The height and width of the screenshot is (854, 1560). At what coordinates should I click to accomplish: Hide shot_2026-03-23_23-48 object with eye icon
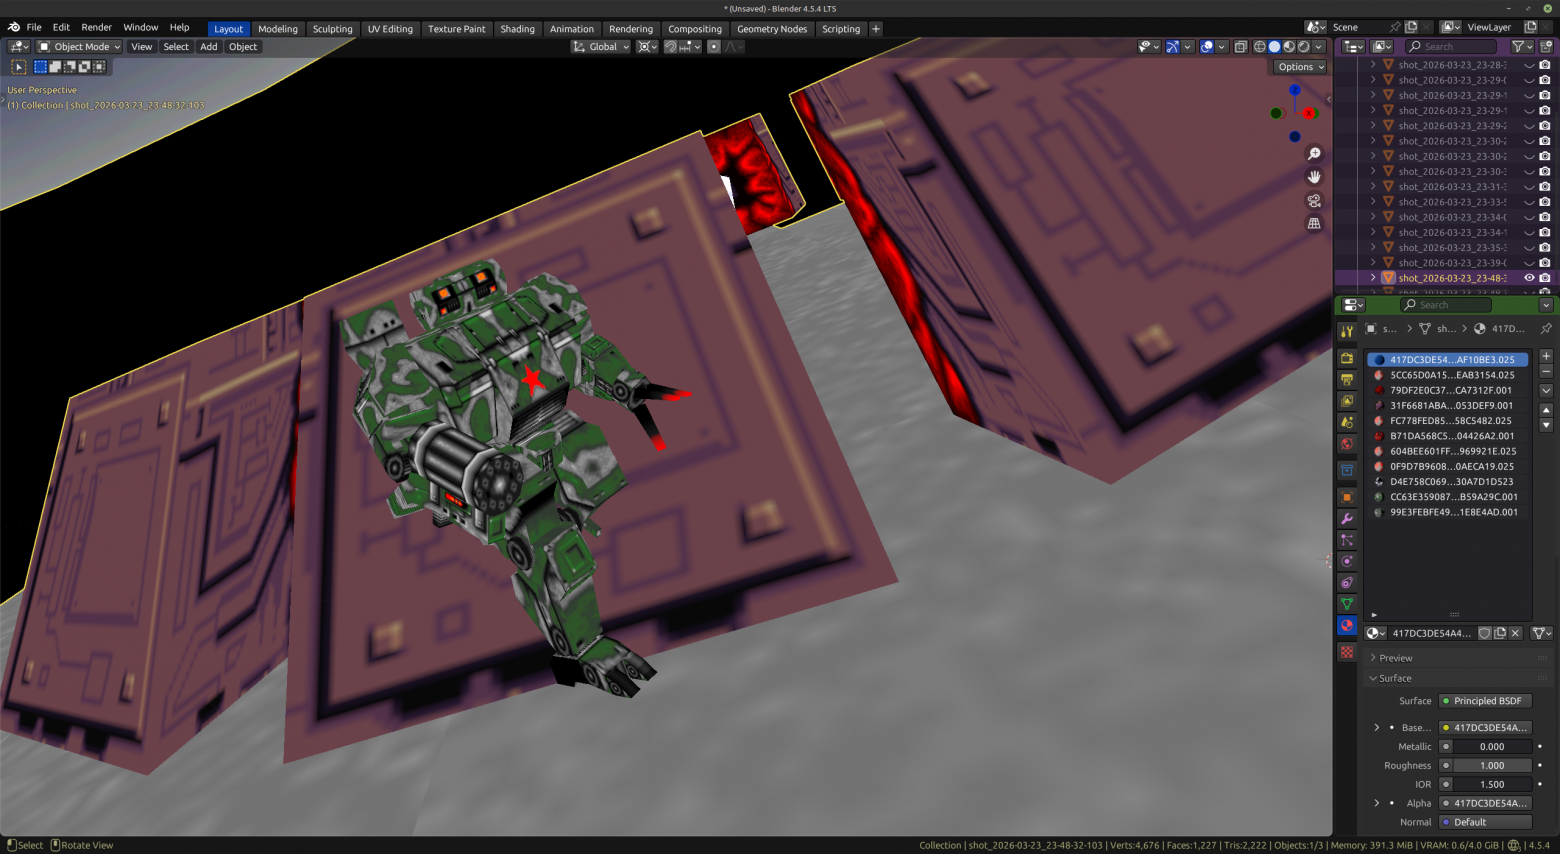coord(1529,278)
